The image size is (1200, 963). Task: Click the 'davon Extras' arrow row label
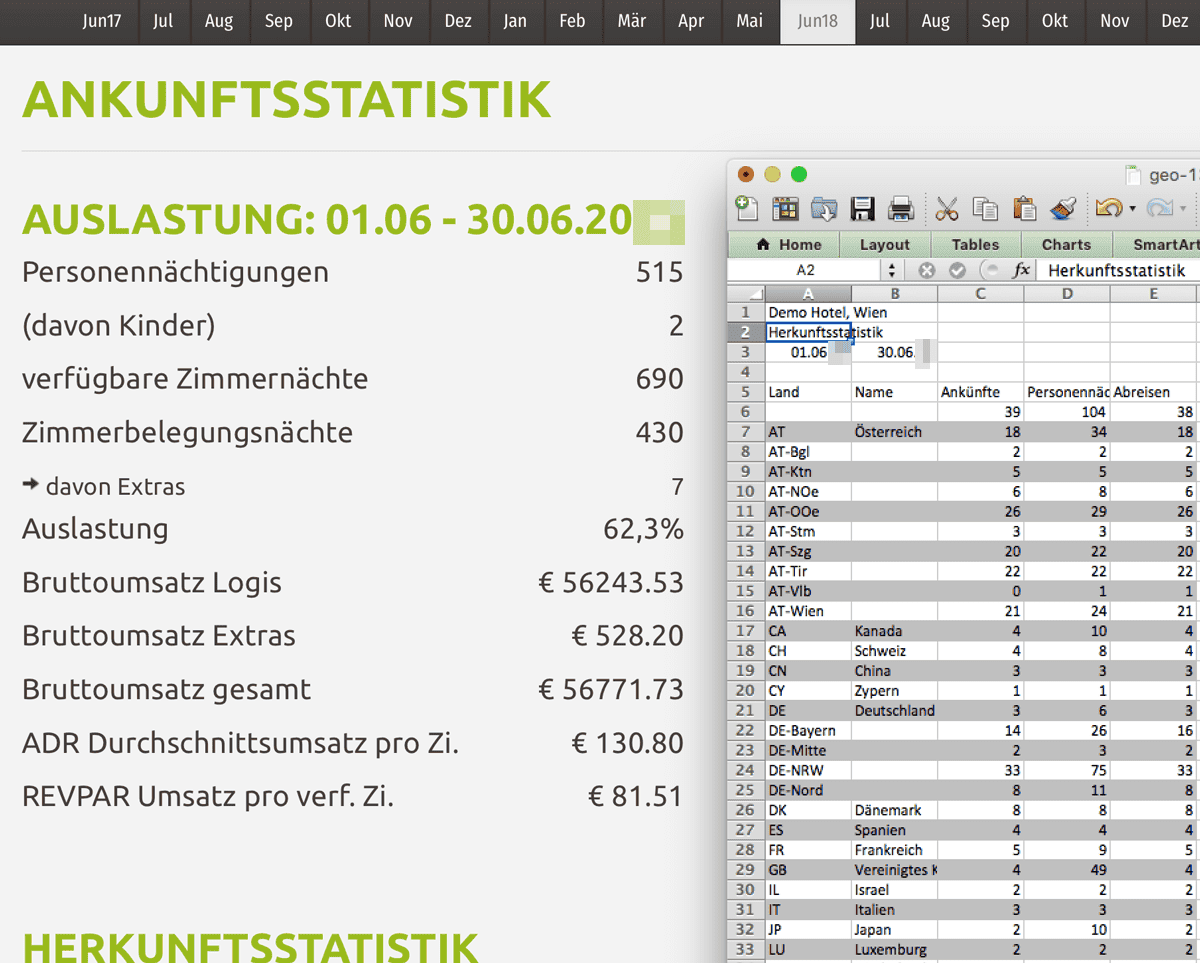pyautogui.click(x=104, y=487)
